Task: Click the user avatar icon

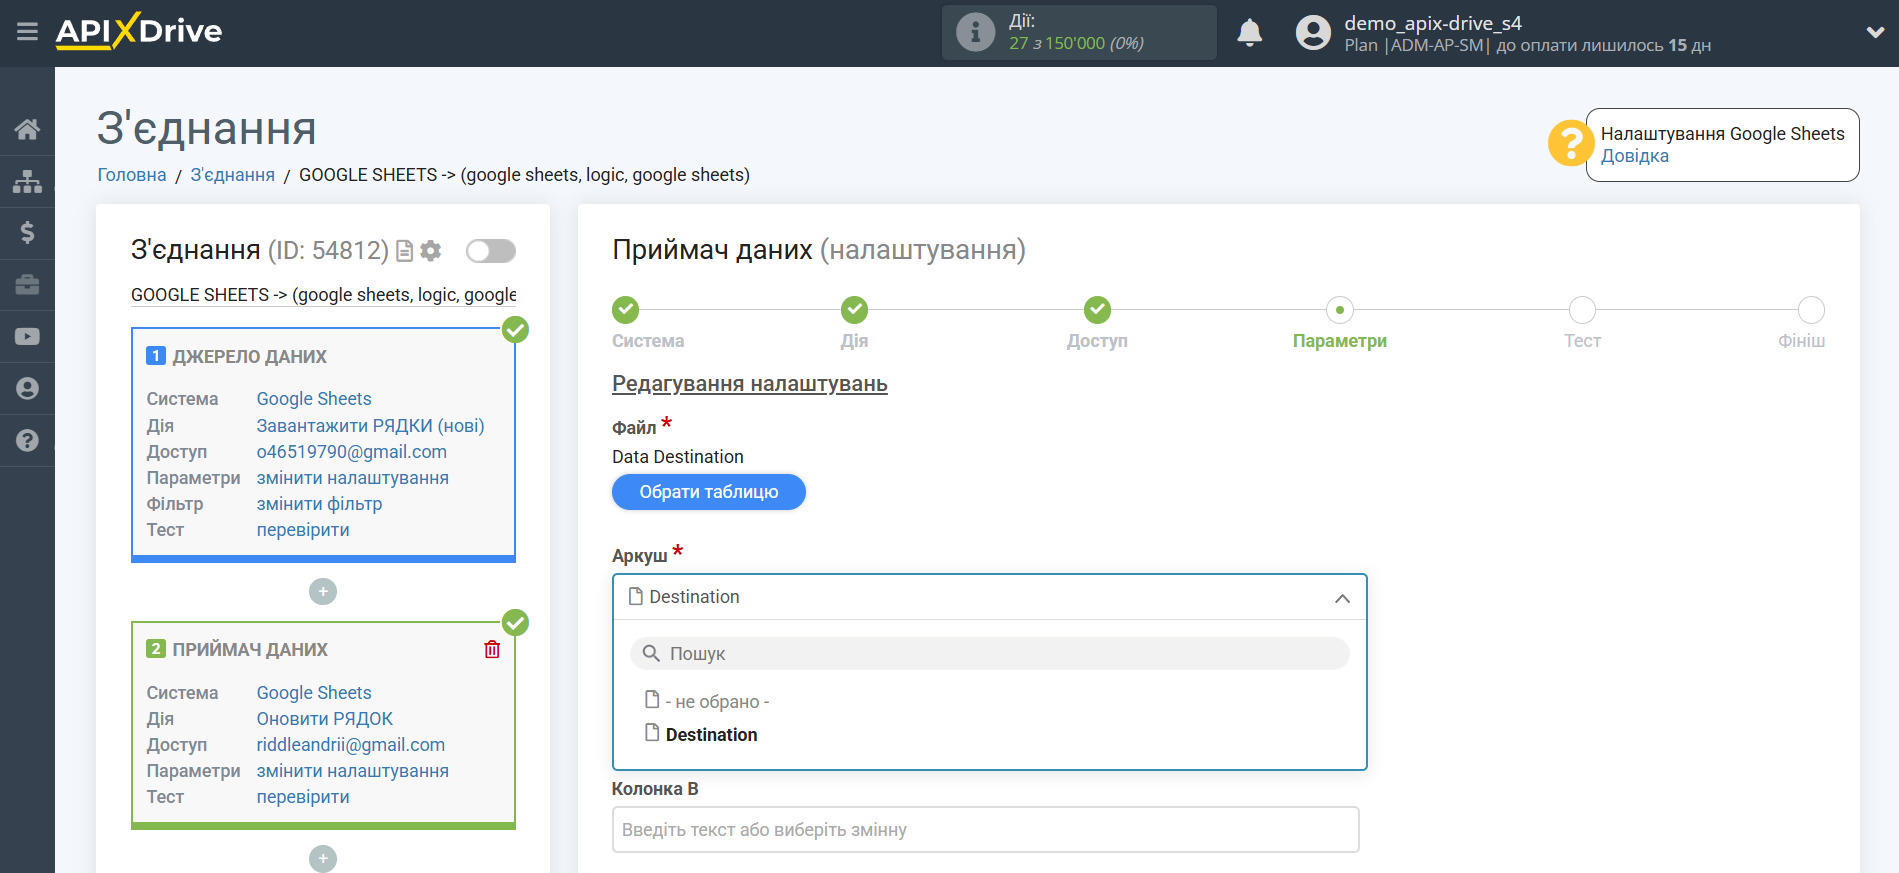Action: pos(1313,33)
